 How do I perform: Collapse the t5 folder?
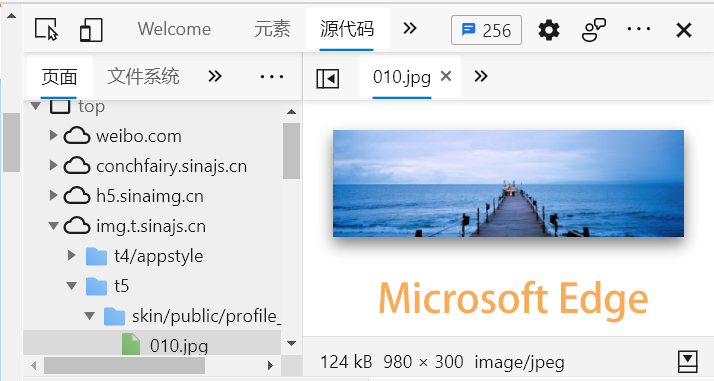pos(71,286)
